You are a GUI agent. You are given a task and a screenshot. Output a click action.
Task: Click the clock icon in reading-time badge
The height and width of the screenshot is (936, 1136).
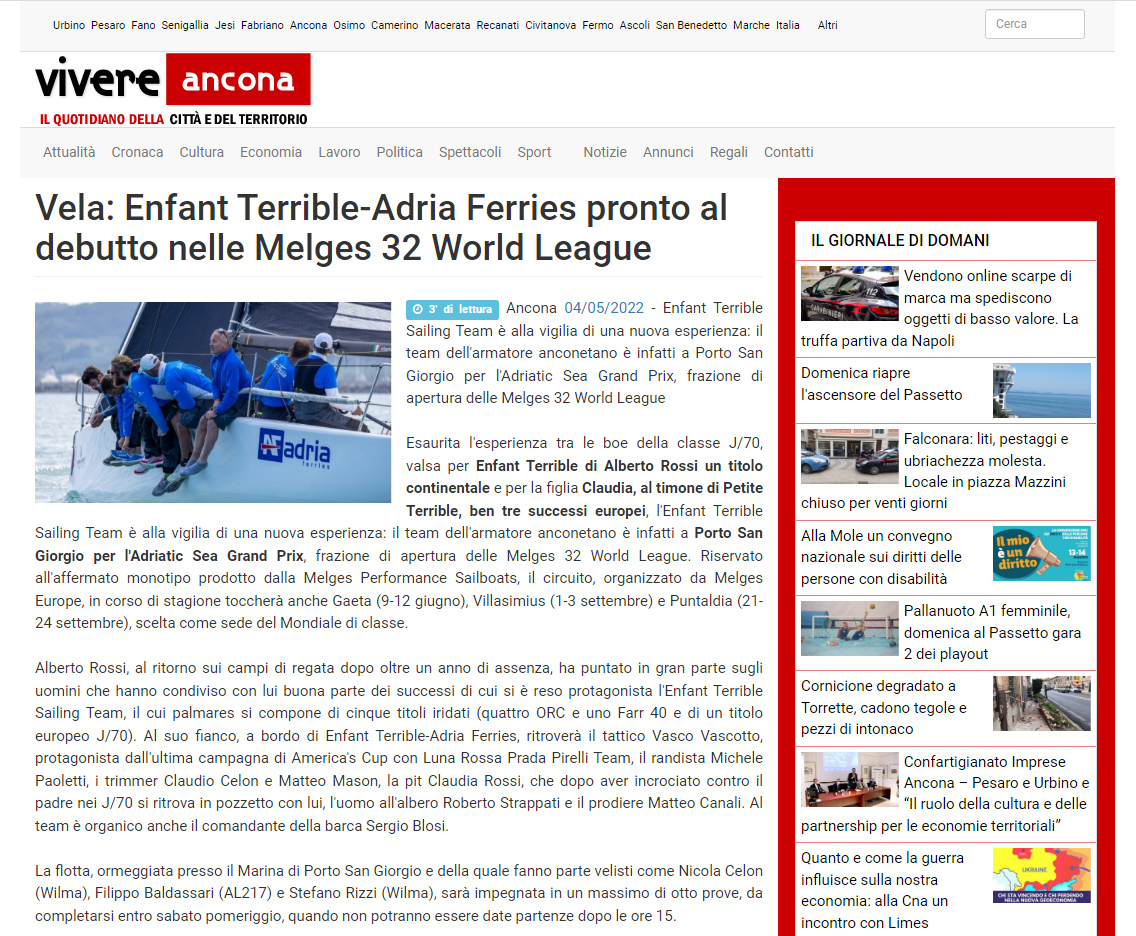[x=418, y=309]
